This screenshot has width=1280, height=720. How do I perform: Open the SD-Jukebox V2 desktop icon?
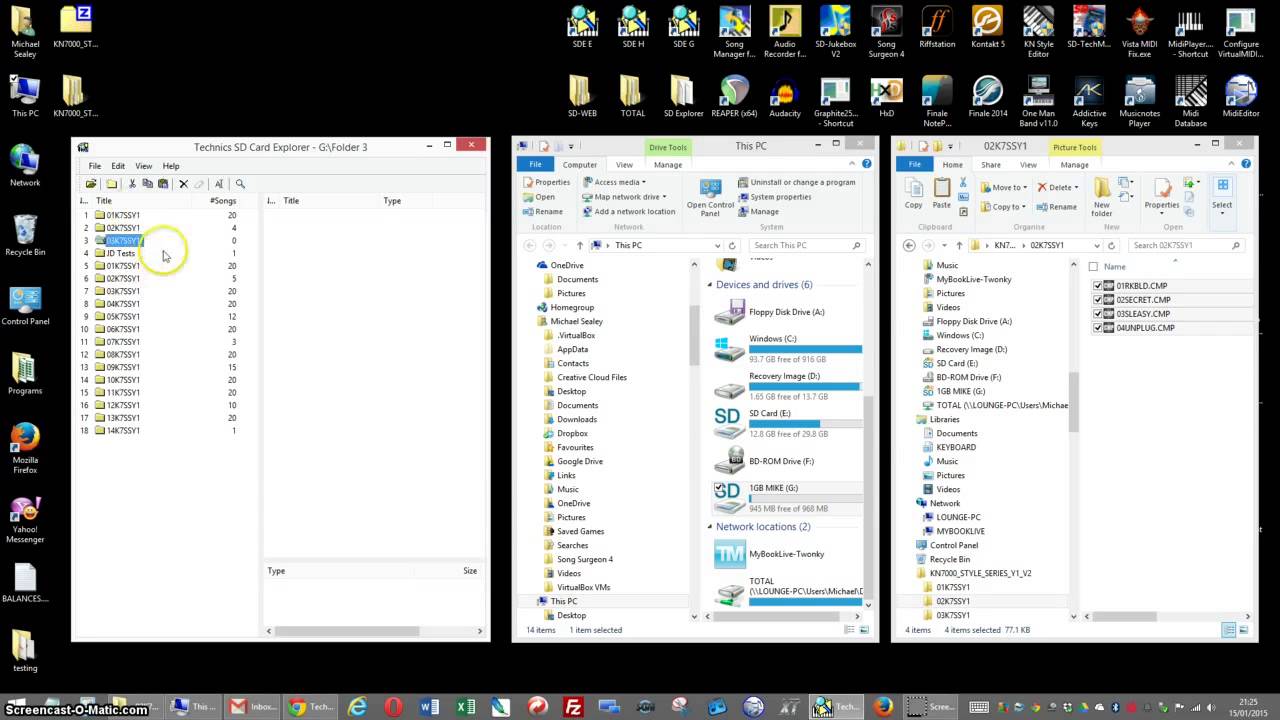[x=835, y=32]
